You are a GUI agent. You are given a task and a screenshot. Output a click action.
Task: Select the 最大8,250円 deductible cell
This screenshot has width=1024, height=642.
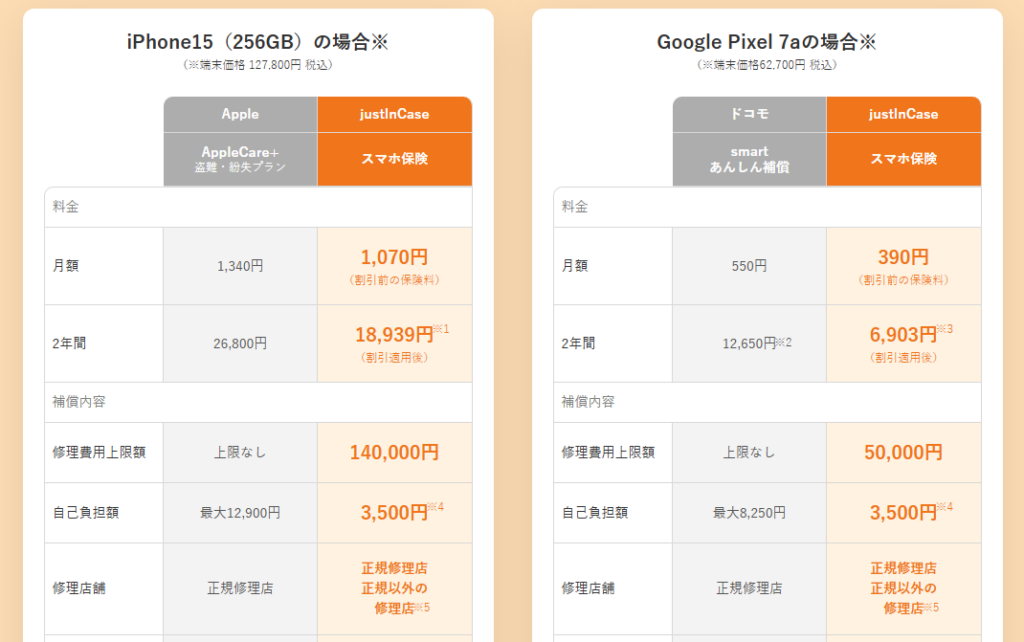[x=749, y=513]
